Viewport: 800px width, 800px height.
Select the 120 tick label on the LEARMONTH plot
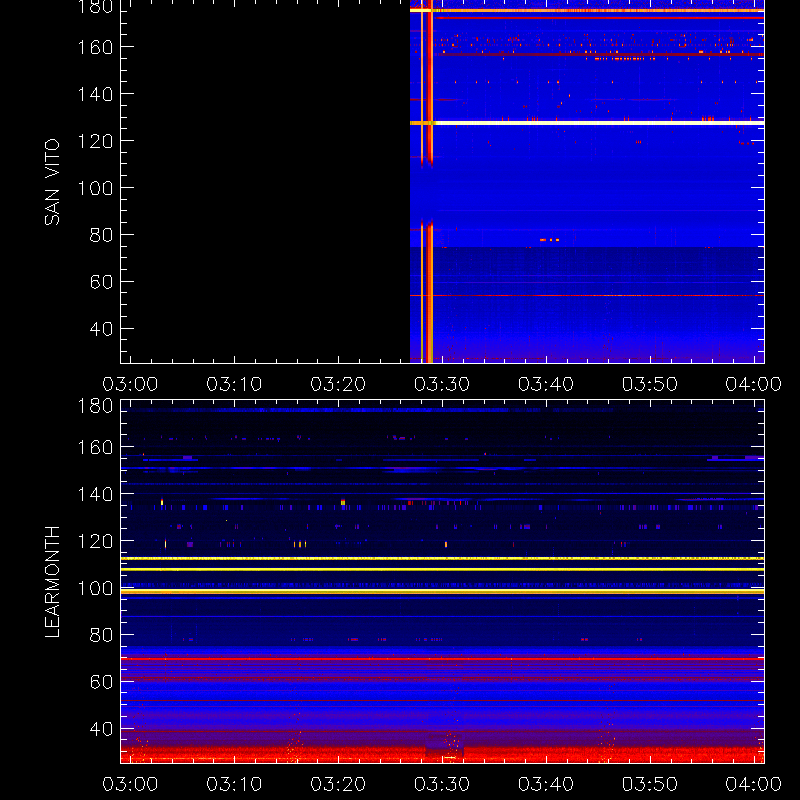click(95, 541)
